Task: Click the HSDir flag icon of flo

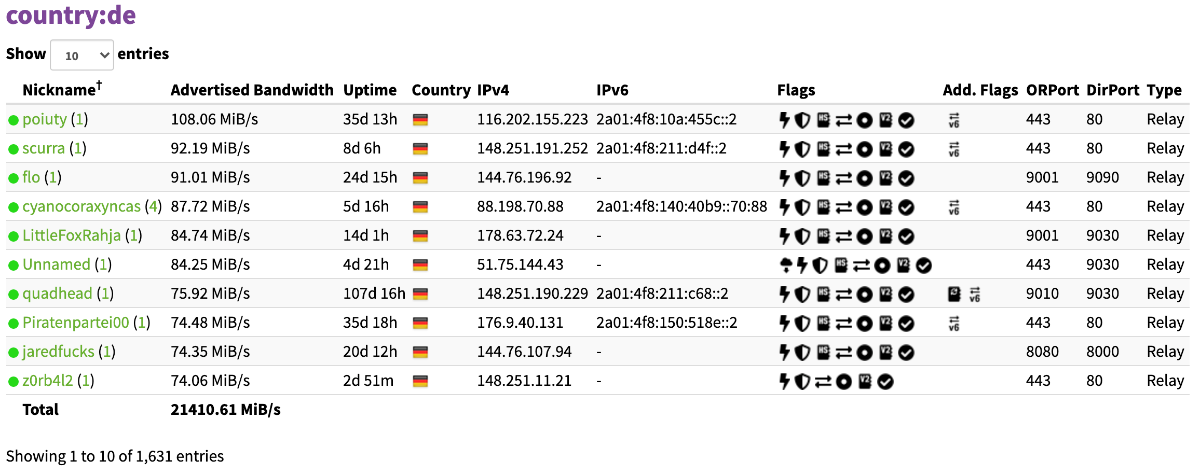Action: click(x=822, y=178)
